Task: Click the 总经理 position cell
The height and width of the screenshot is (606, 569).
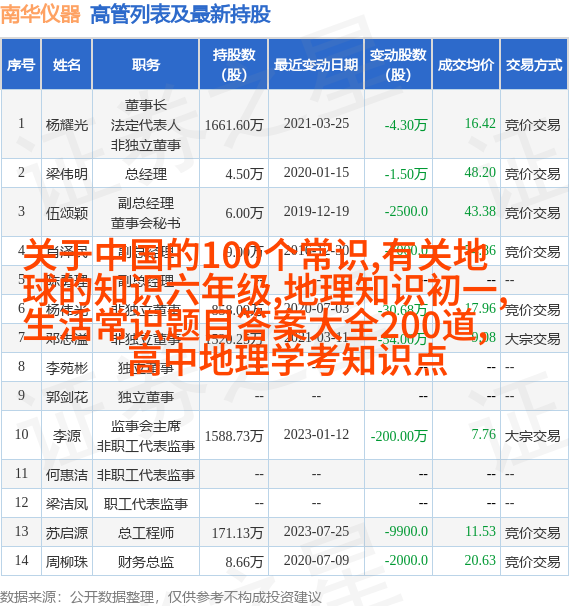Action: click(146, 174)
